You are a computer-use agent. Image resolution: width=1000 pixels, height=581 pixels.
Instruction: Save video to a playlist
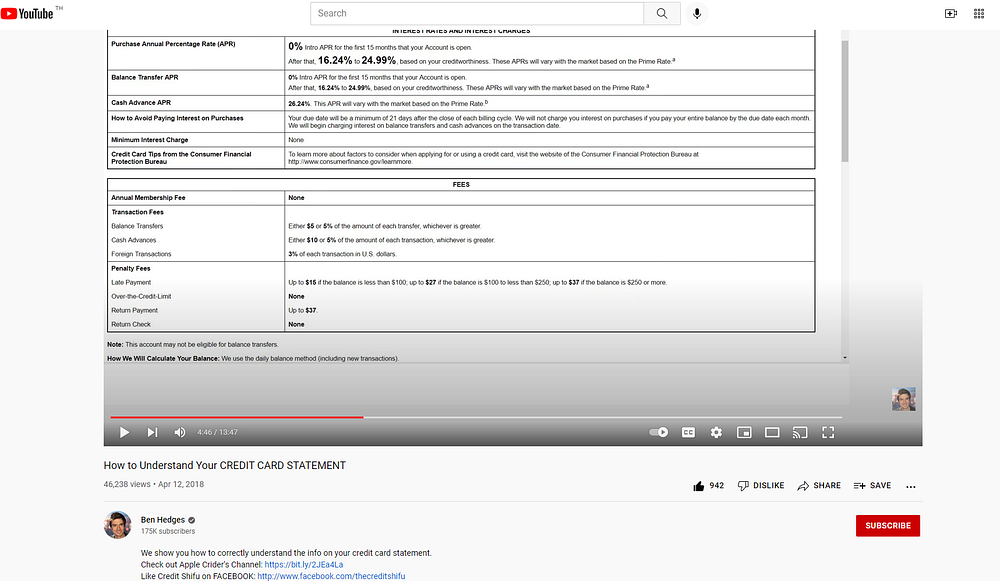tap(872, 485)
